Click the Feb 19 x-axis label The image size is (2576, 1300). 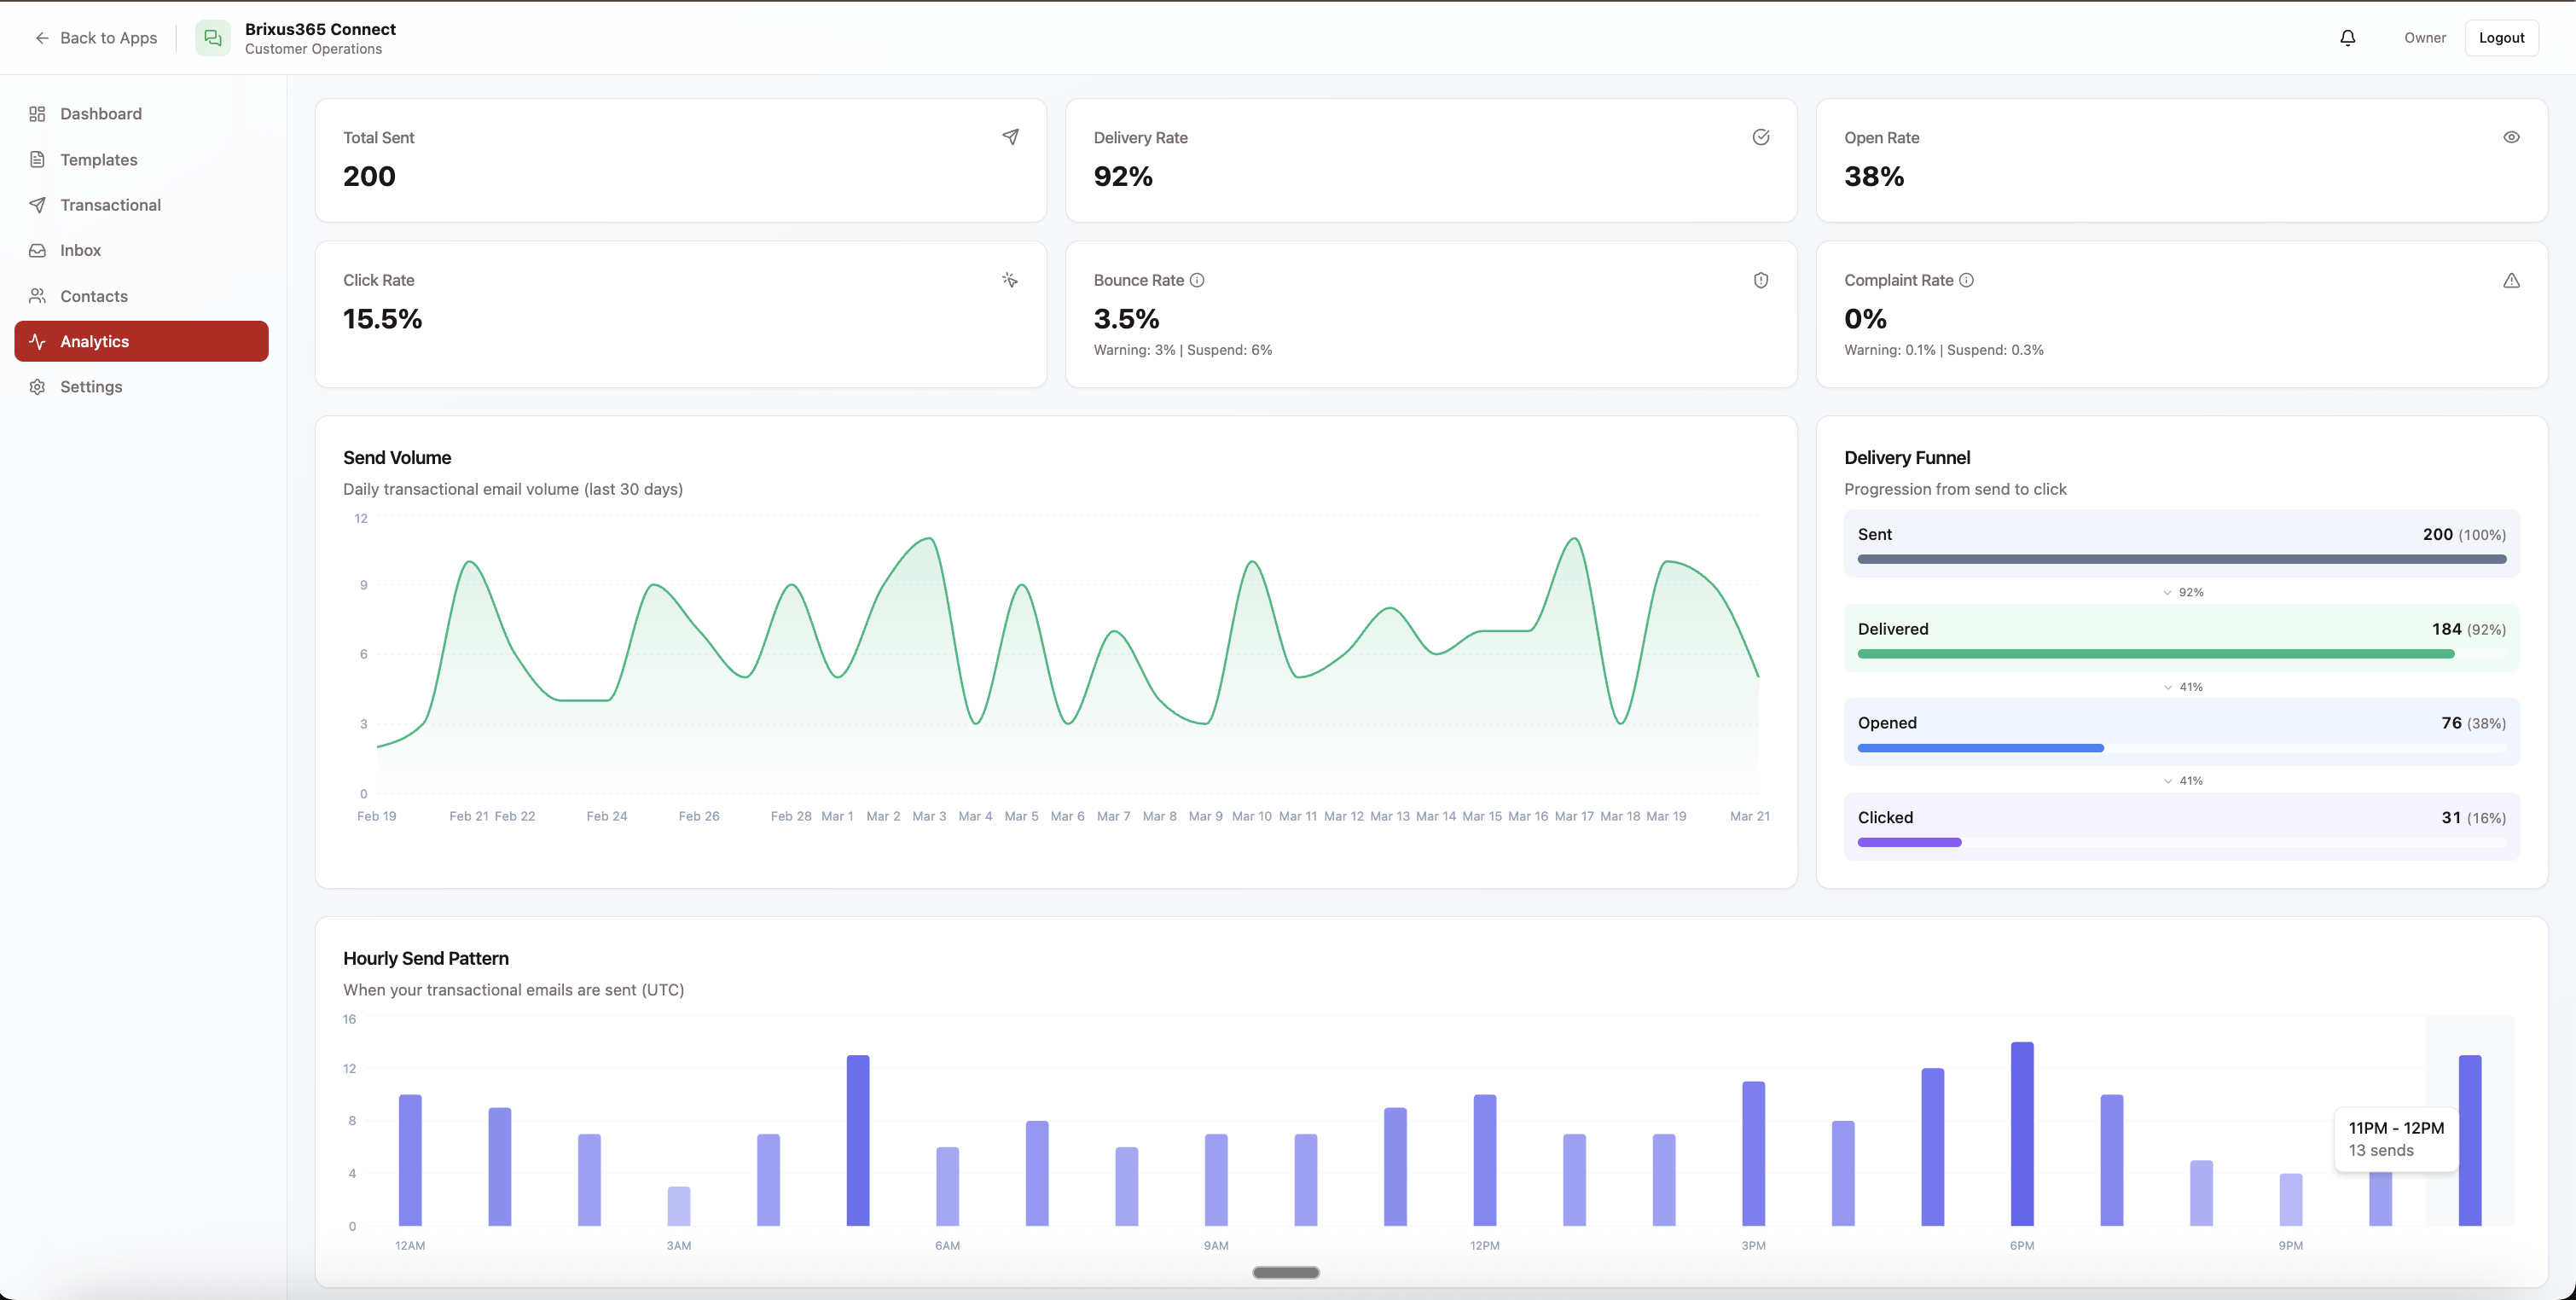tap(377, 816)
